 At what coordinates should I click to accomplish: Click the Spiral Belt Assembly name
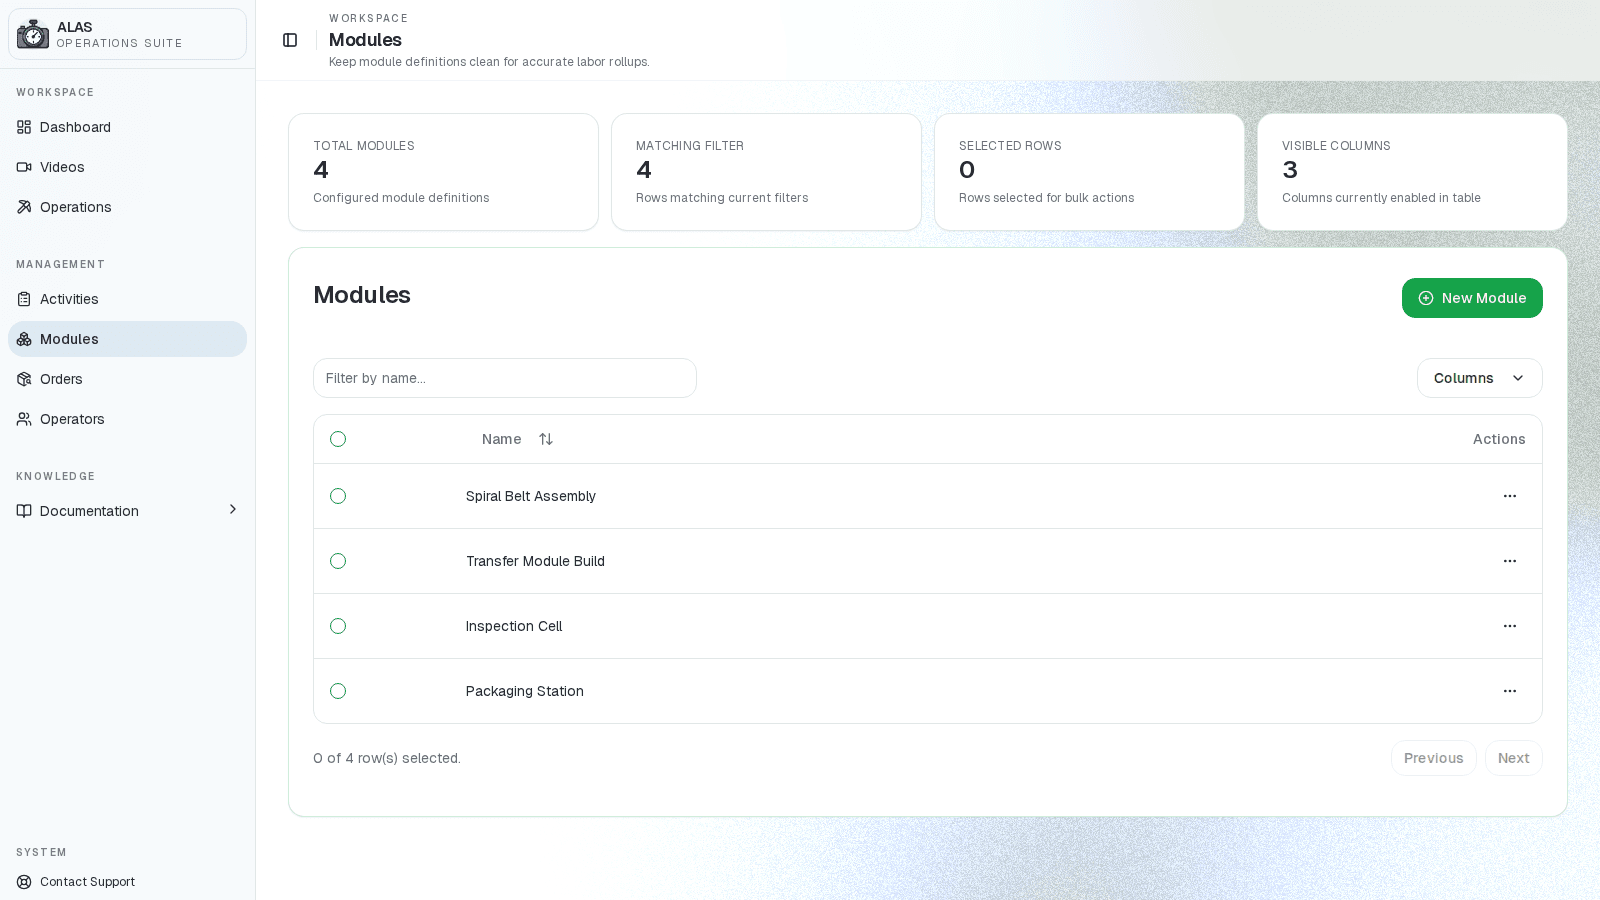[531, 496]
